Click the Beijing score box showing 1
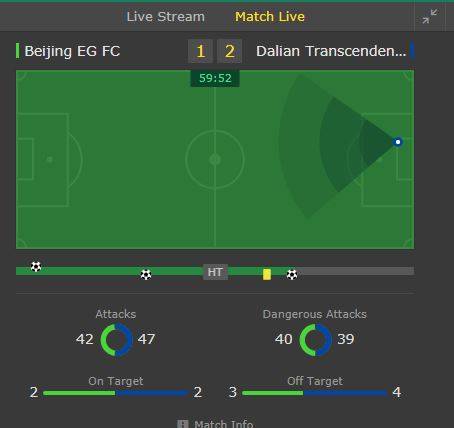 200,51
